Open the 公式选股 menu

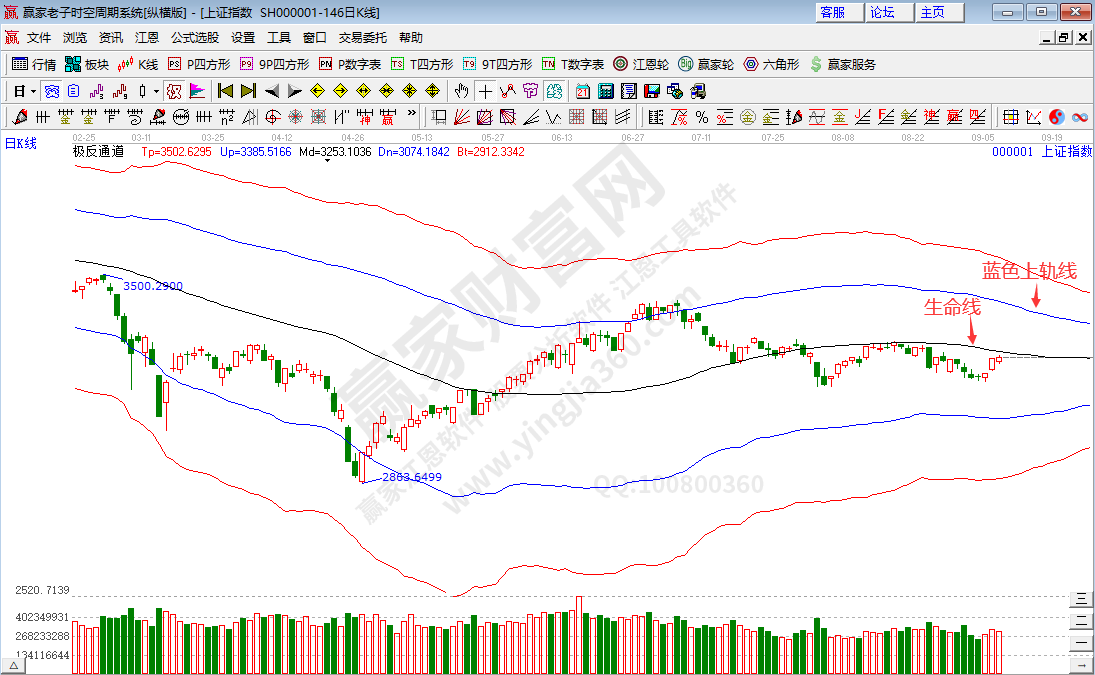(x=194, y=38)
